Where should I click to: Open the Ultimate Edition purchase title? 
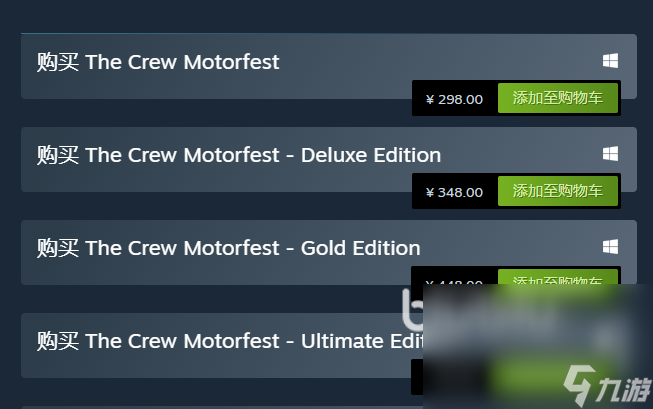point(230,341)
